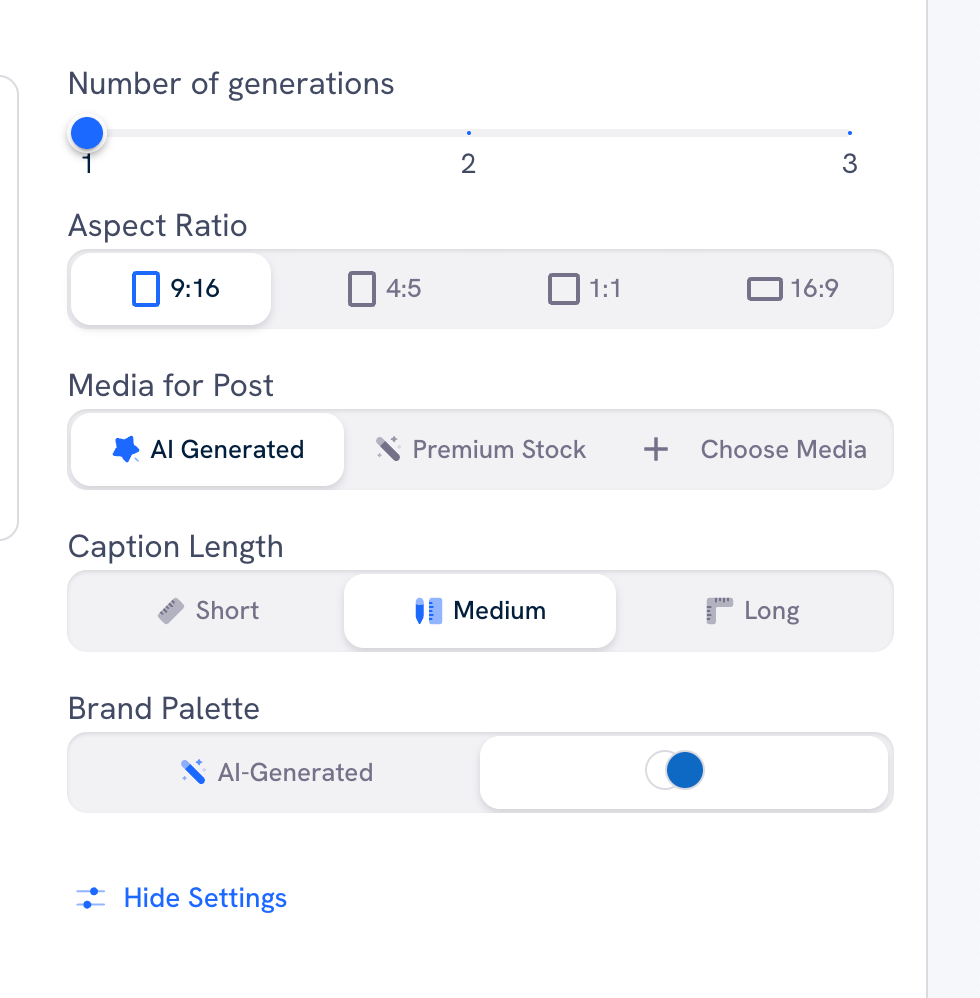The image size is (980, 998).
Task: Select Short caption length
Action: click(x=207, y=610)
